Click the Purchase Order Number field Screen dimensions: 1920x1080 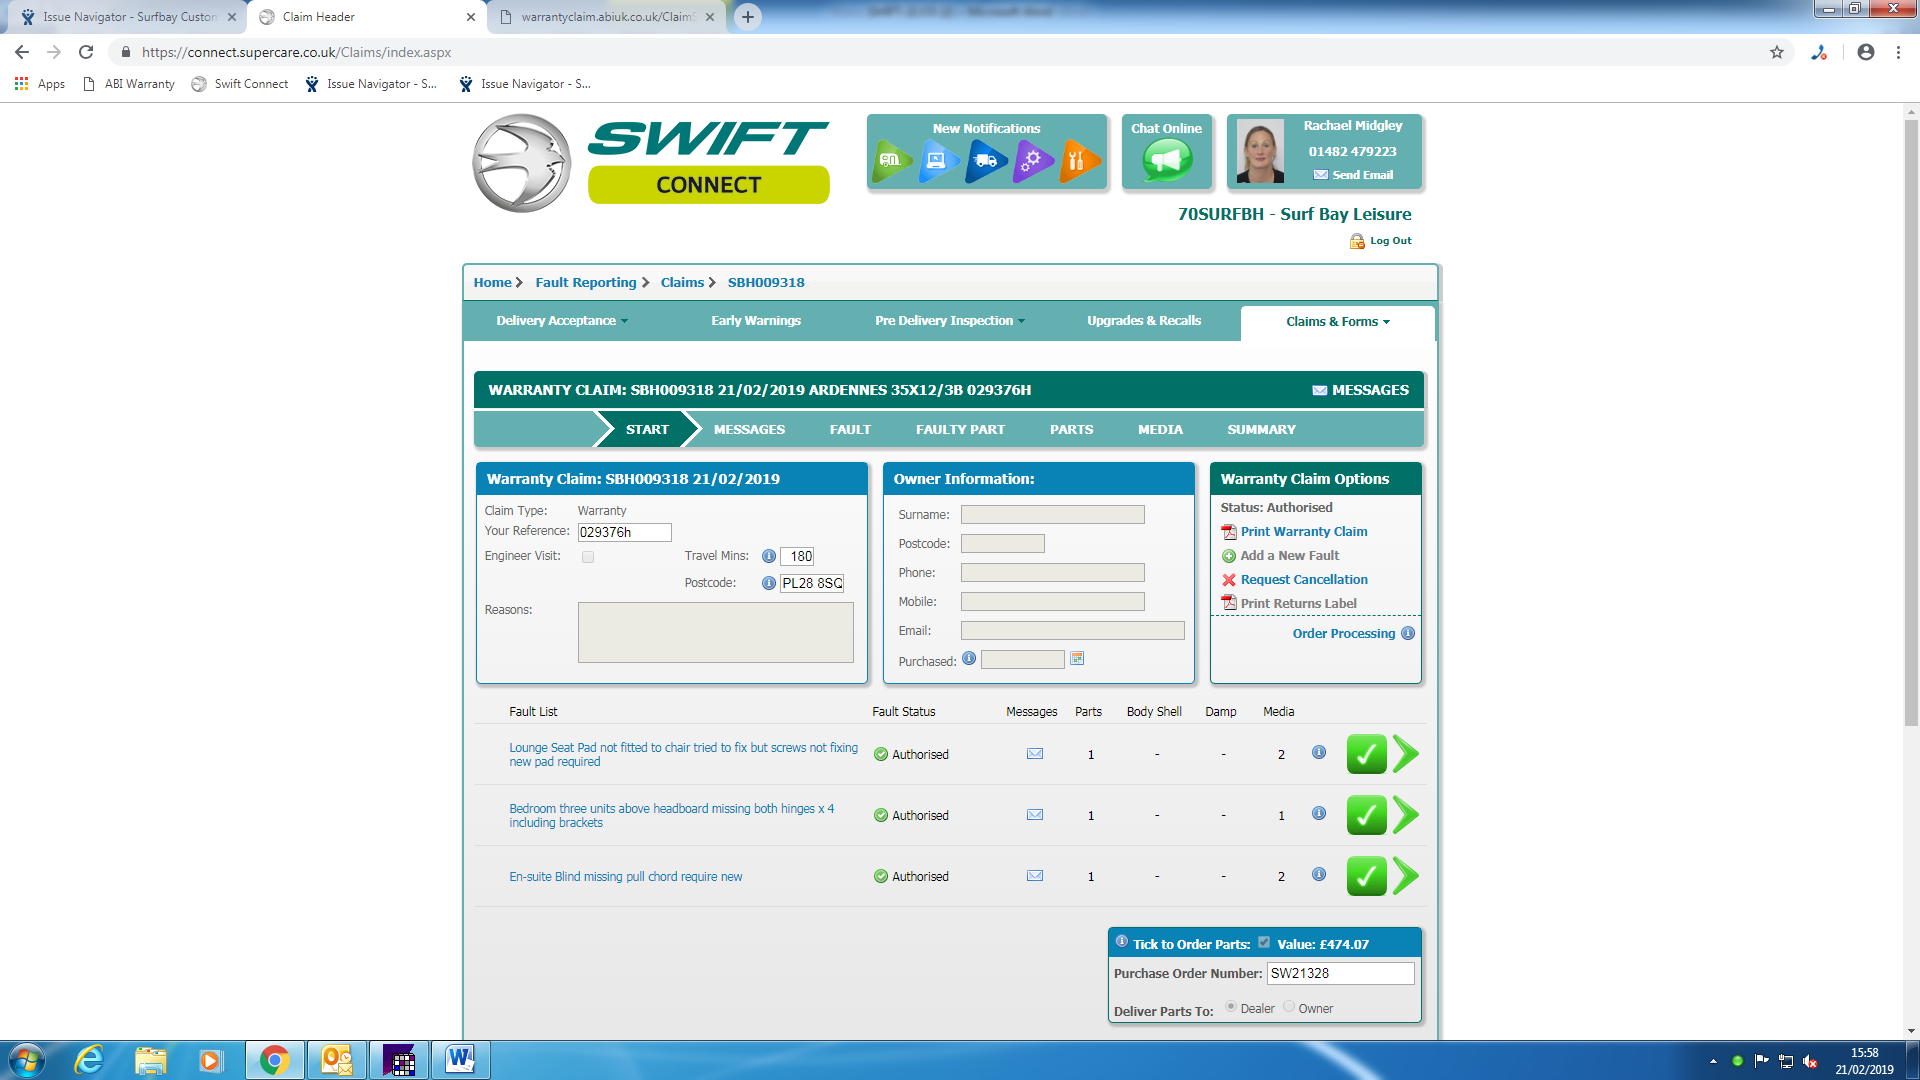[x=1340, y=973]
